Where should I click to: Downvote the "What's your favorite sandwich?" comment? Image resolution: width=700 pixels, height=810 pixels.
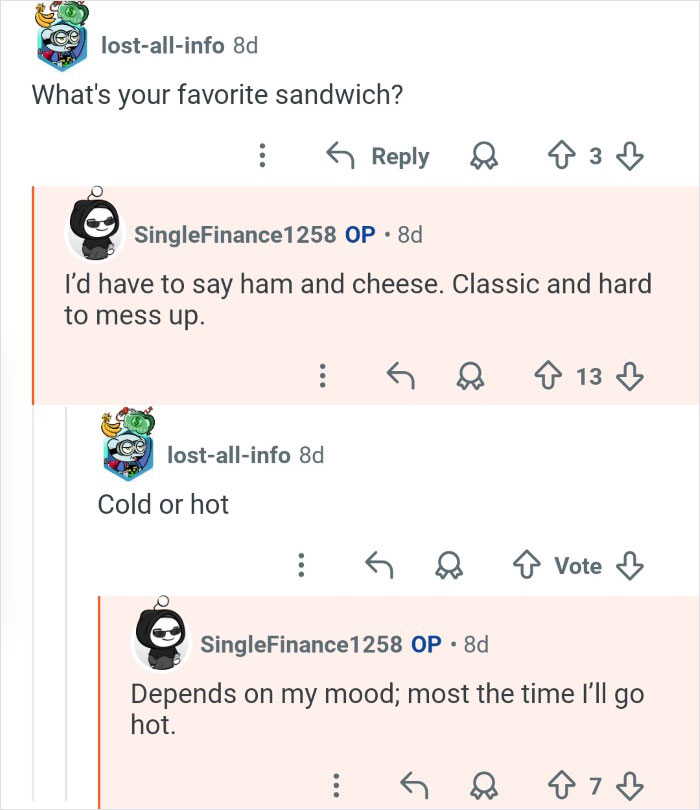[627, 156]
